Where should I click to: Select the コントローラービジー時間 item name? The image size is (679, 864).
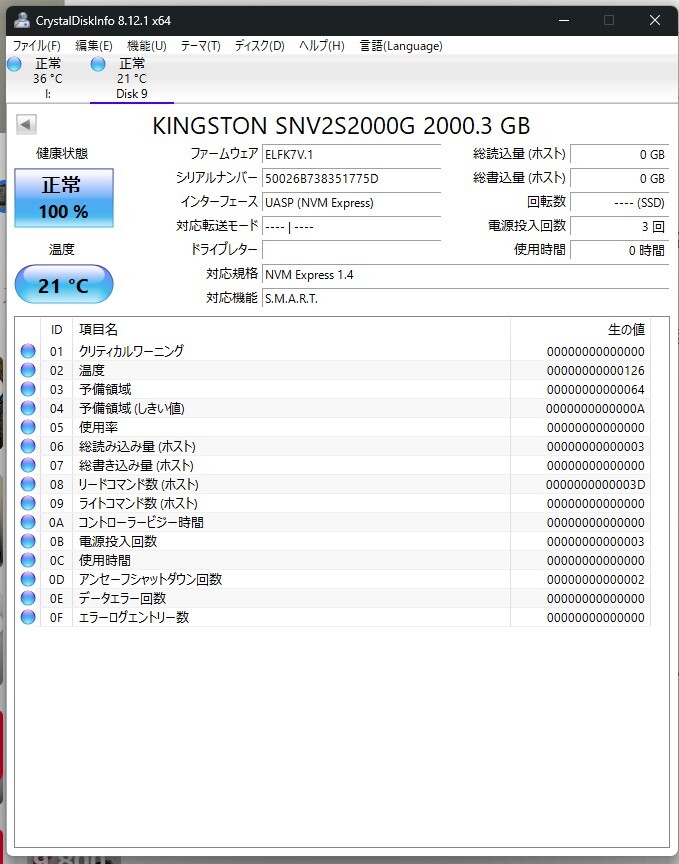(141, 522)
